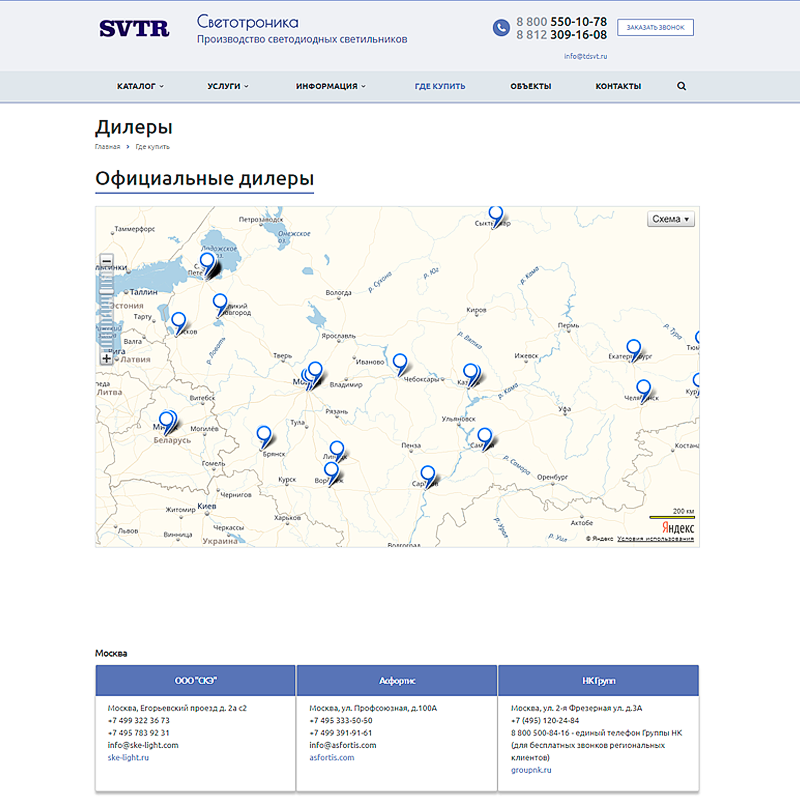Open the search magnifier icon
The height and width of the screenshot is (800, 800).
tap(681, 86)
